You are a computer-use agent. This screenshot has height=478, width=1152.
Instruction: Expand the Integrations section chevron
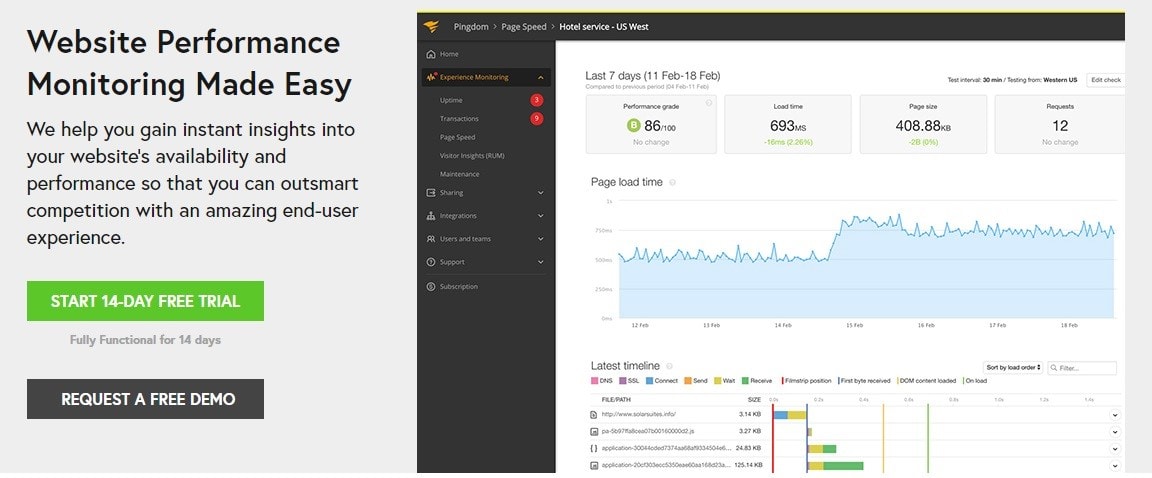(541, 216)
